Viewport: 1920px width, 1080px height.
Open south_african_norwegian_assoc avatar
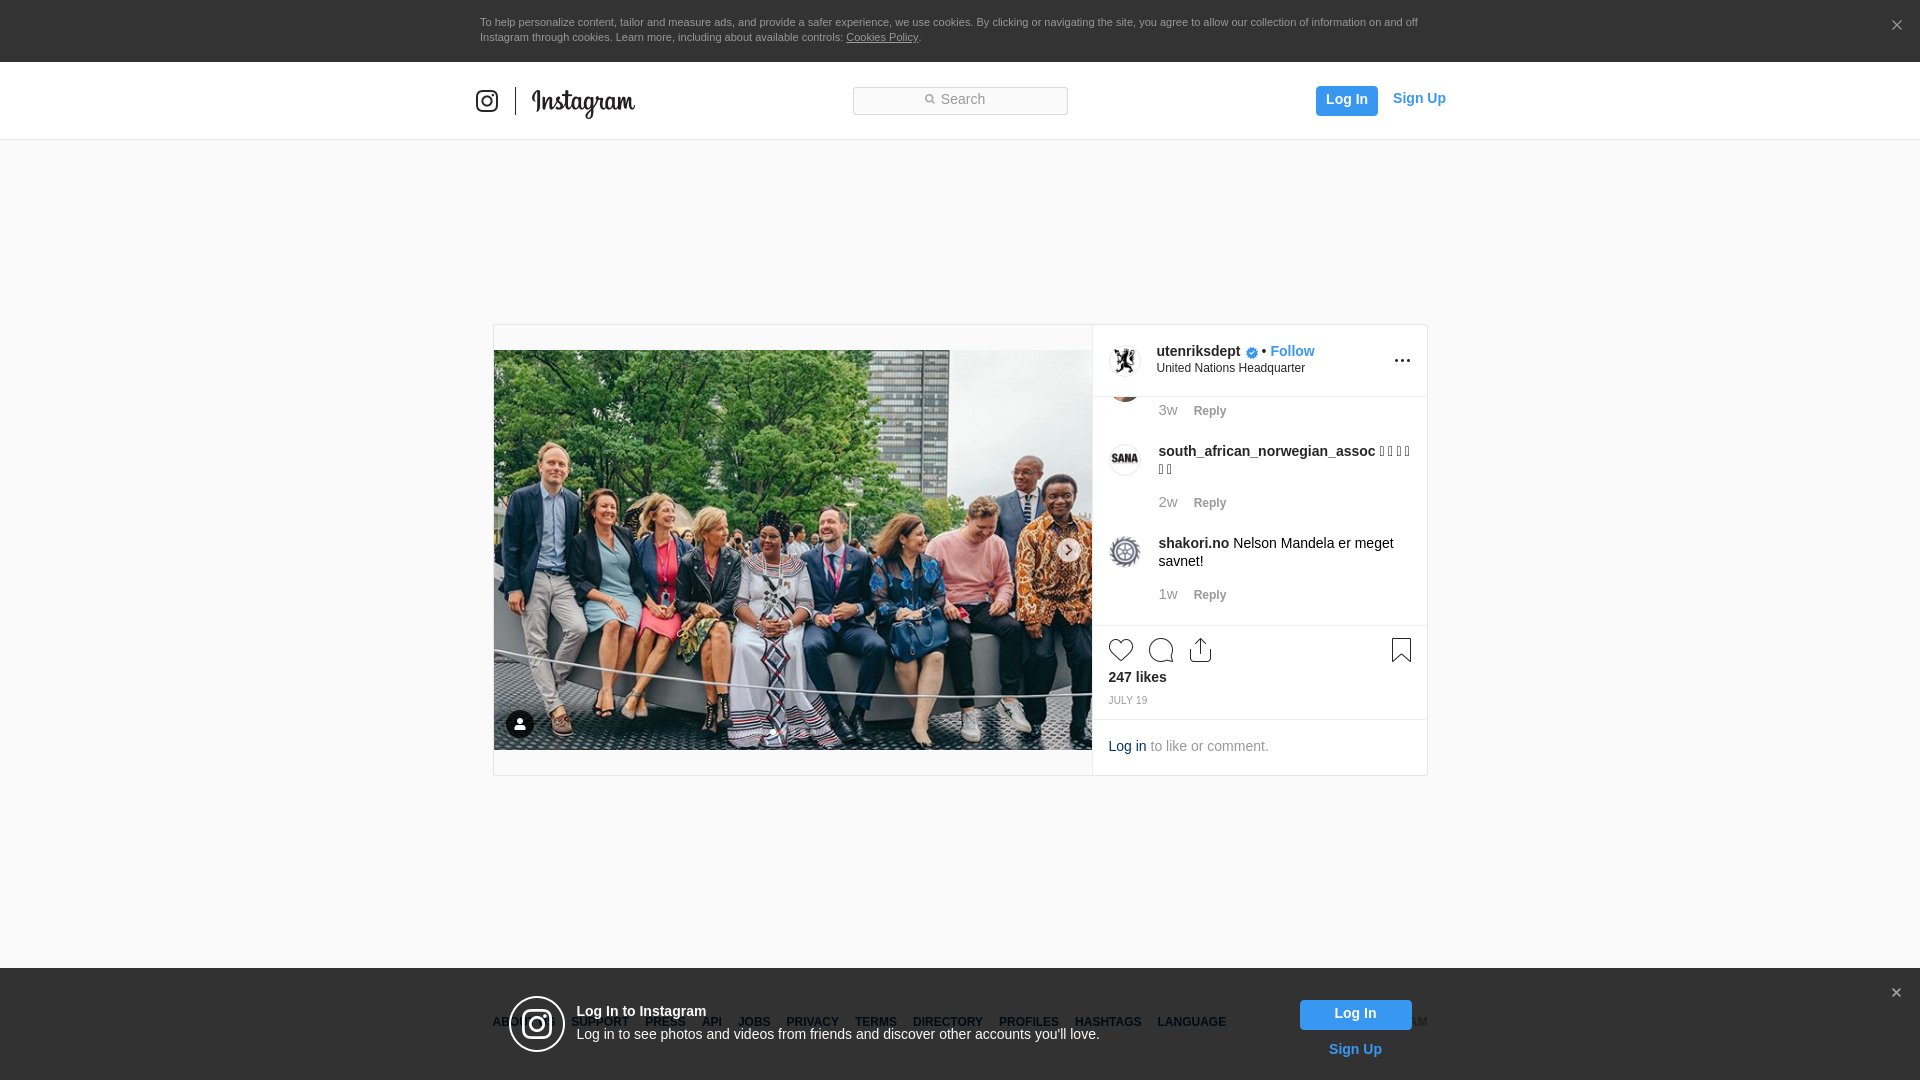[x=1125, y=460]
